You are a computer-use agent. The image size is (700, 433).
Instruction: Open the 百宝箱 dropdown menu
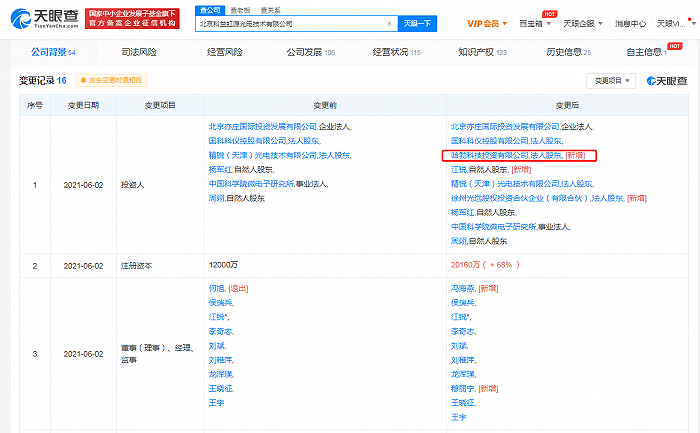535,24
